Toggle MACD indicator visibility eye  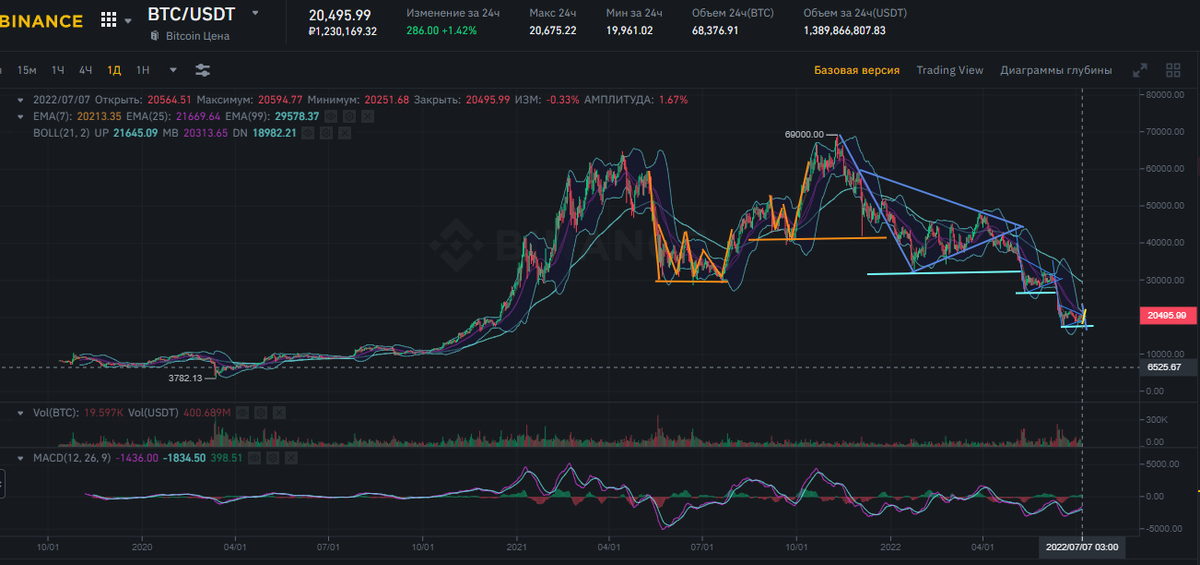coord(254,457)
